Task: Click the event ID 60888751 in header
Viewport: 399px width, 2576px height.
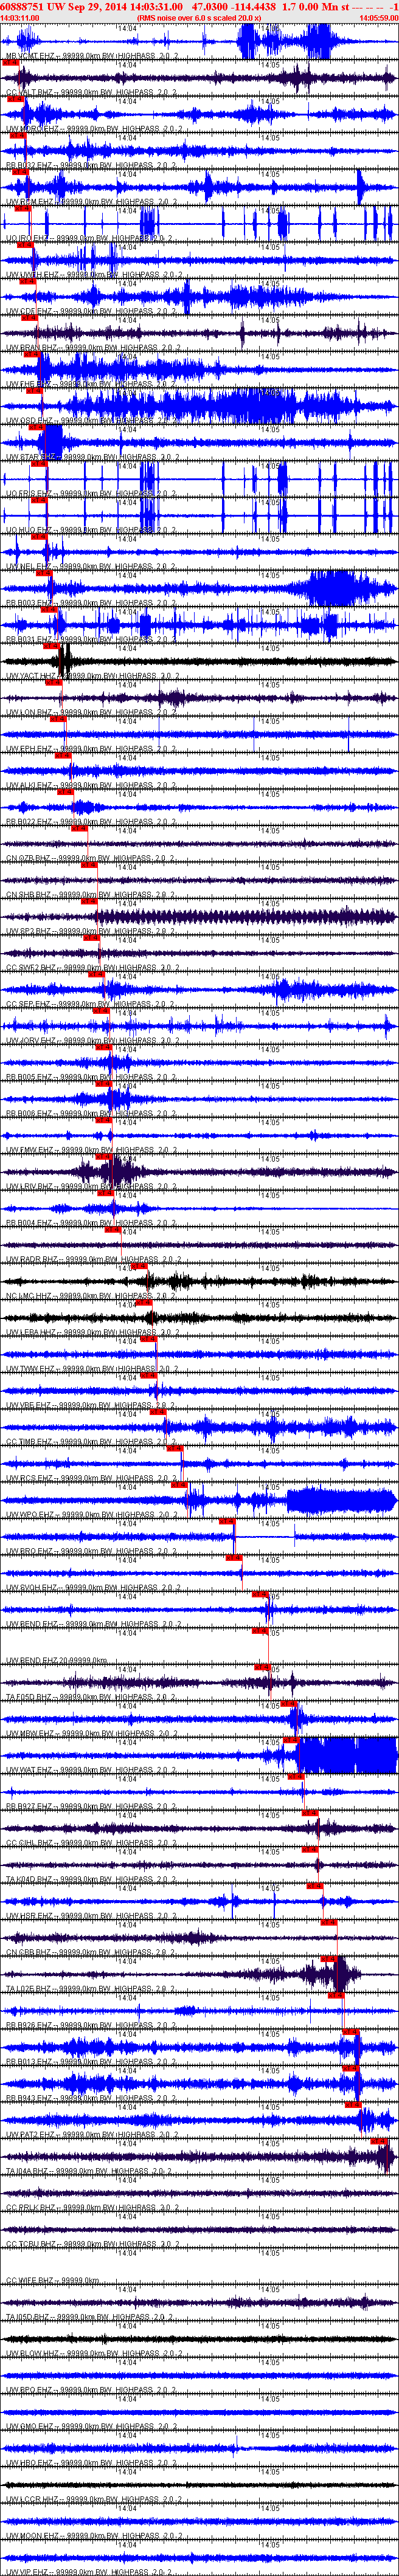Action: [x=21, y=6]
